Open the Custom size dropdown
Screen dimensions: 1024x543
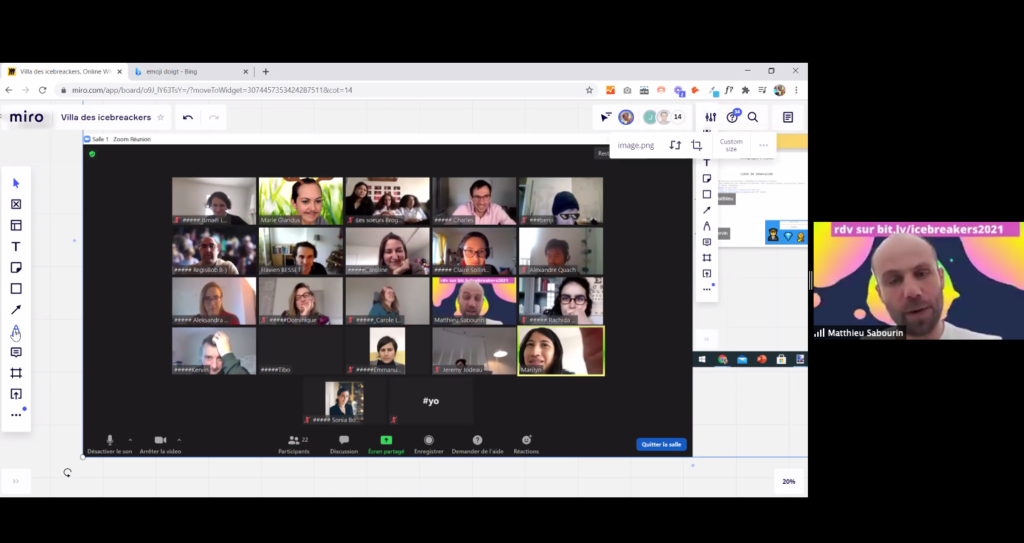[x=731, y=145]
